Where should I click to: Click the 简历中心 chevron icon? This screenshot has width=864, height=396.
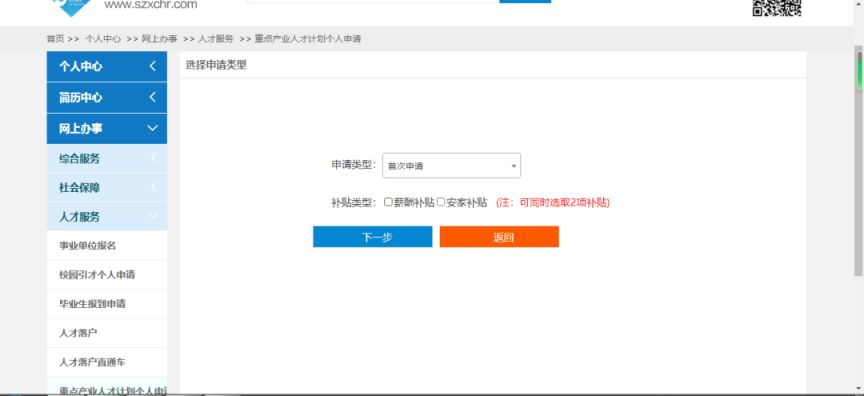(x=153, y=97)
